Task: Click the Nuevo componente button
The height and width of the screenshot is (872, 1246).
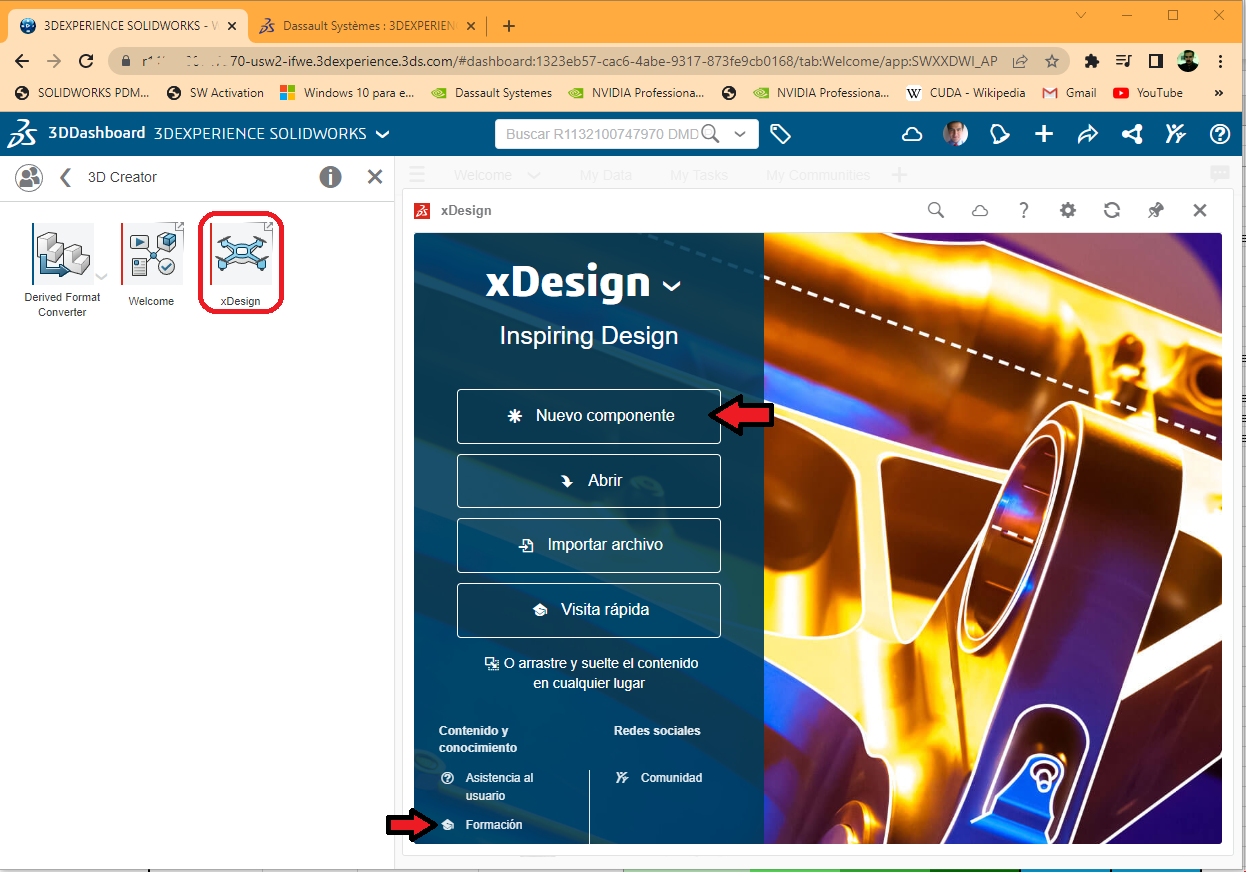Action: (589, 416)
